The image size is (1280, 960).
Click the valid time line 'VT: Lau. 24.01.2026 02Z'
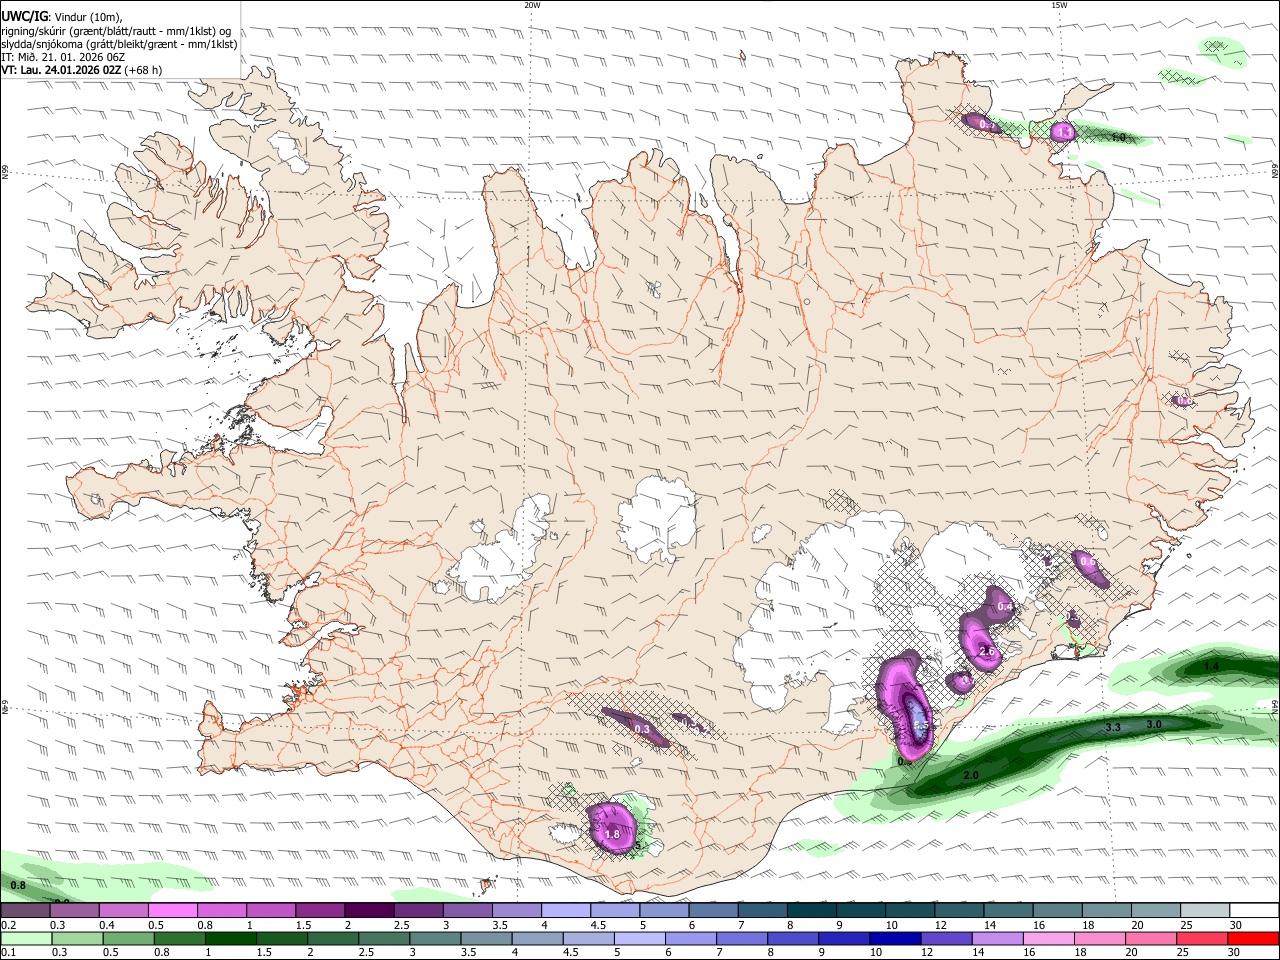coord(62,70)
